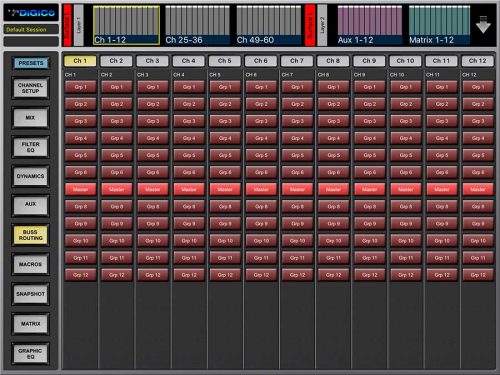Screen dimensions: 500x375
Task: Select the Aux 1-12 bank thumbnail
Action: click(x=370, y=25)
